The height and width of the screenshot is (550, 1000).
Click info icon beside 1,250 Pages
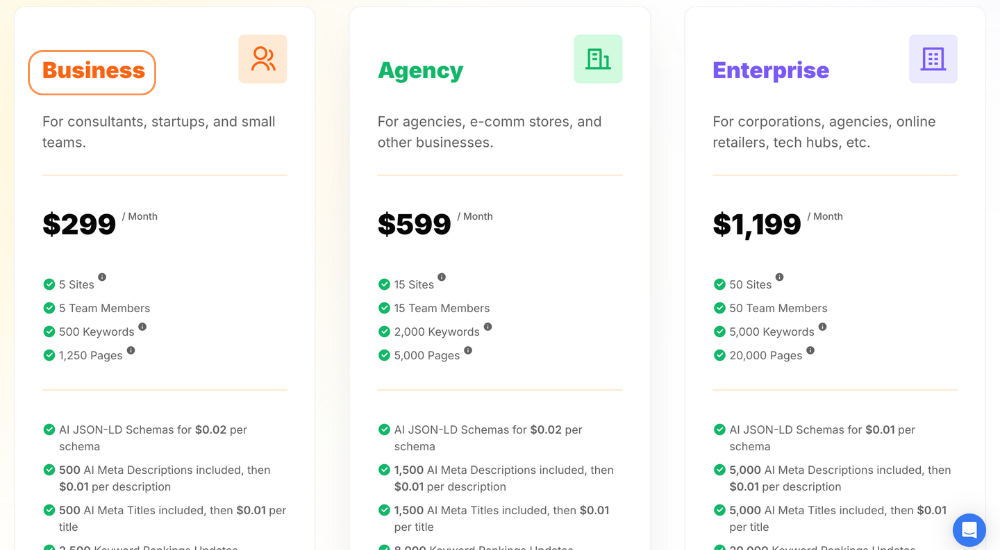pos(131,350)
